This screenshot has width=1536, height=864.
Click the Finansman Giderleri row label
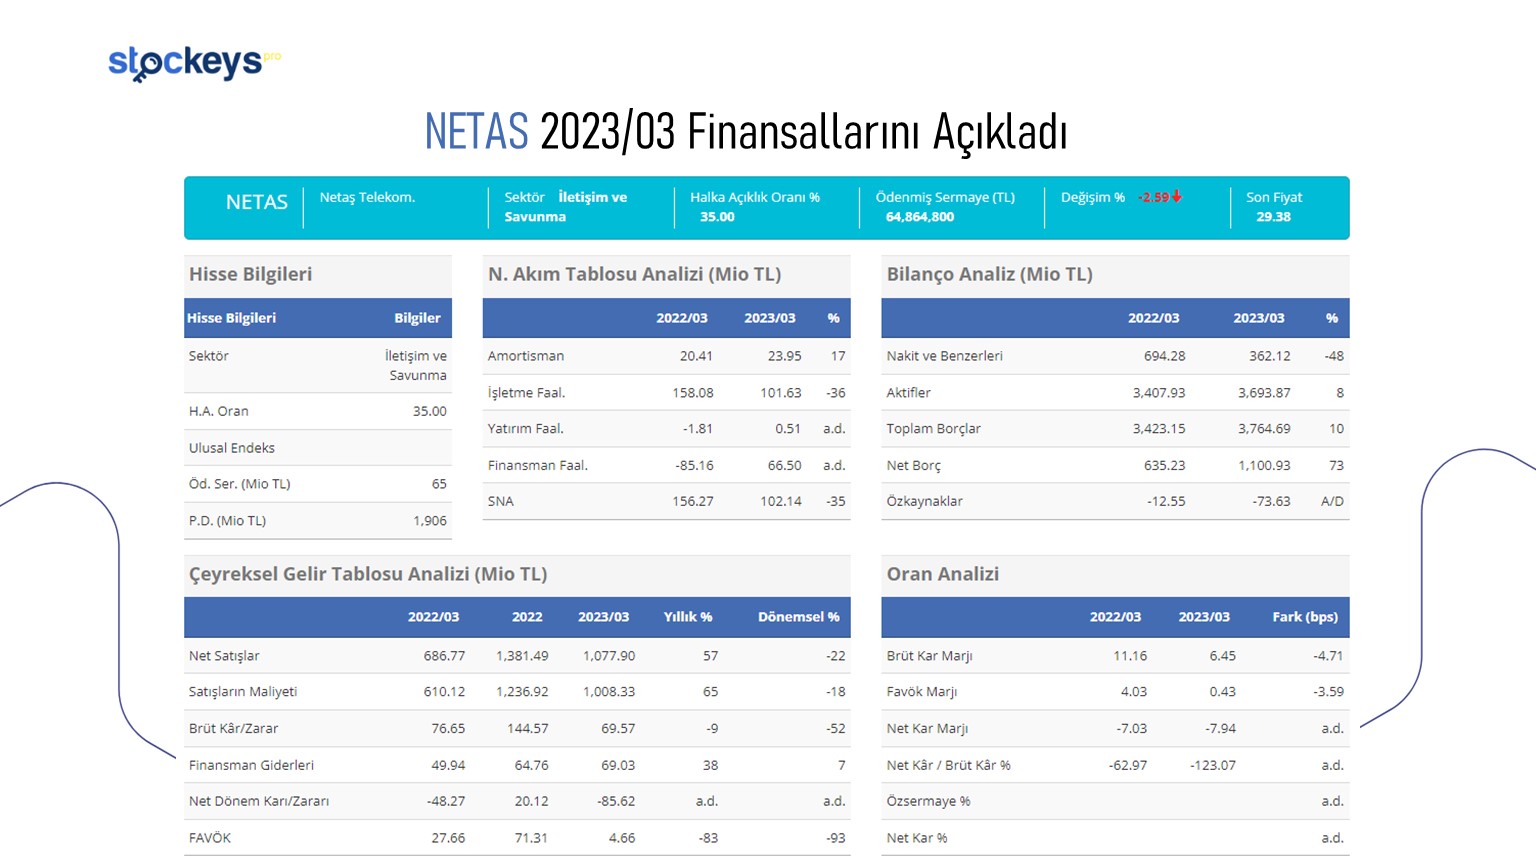251,765
